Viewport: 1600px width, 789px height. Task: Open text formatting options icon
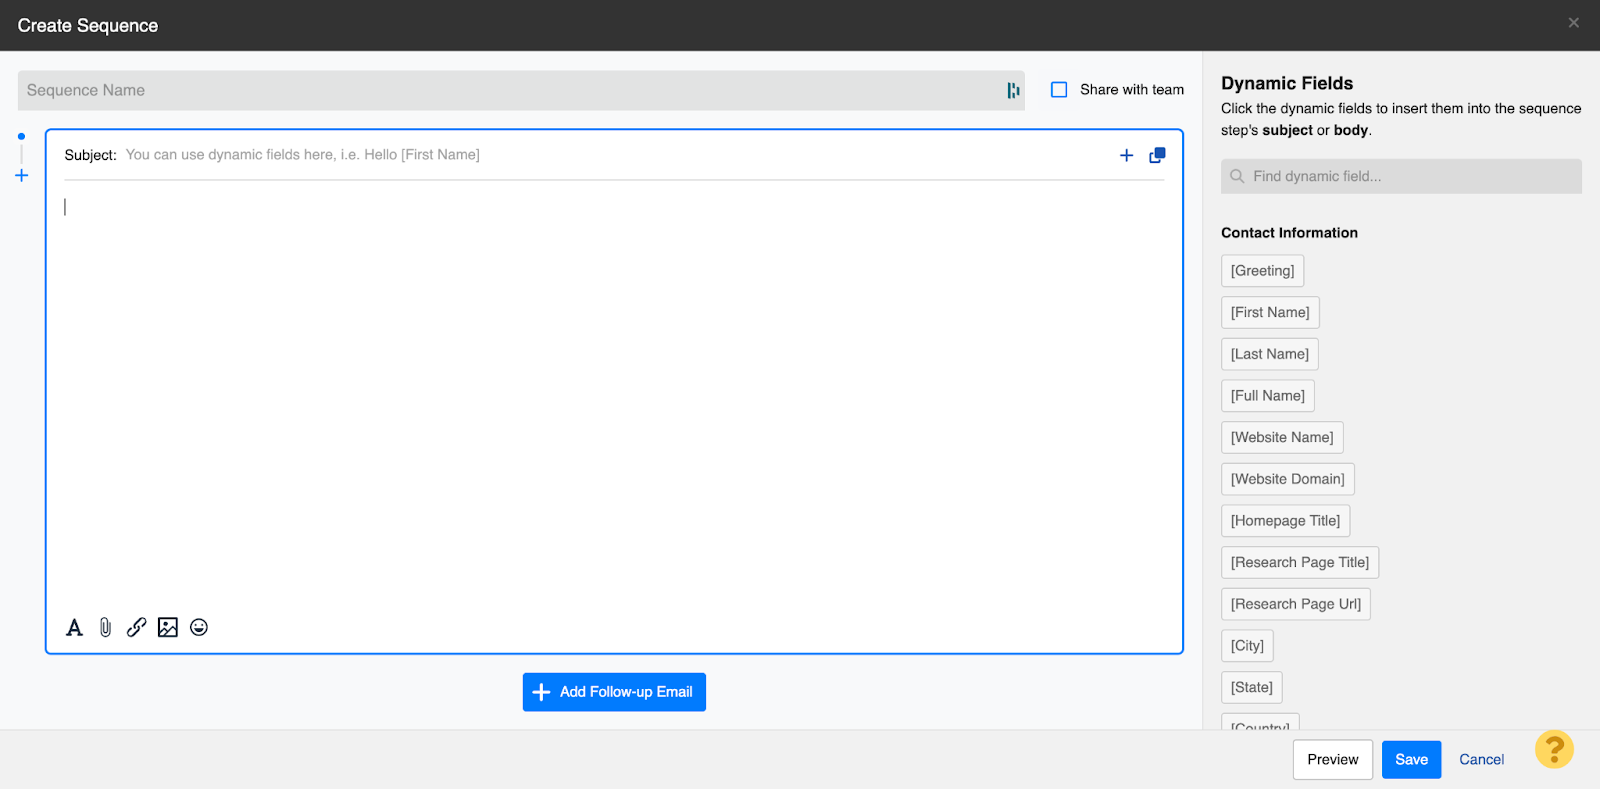tap(74, 628)
